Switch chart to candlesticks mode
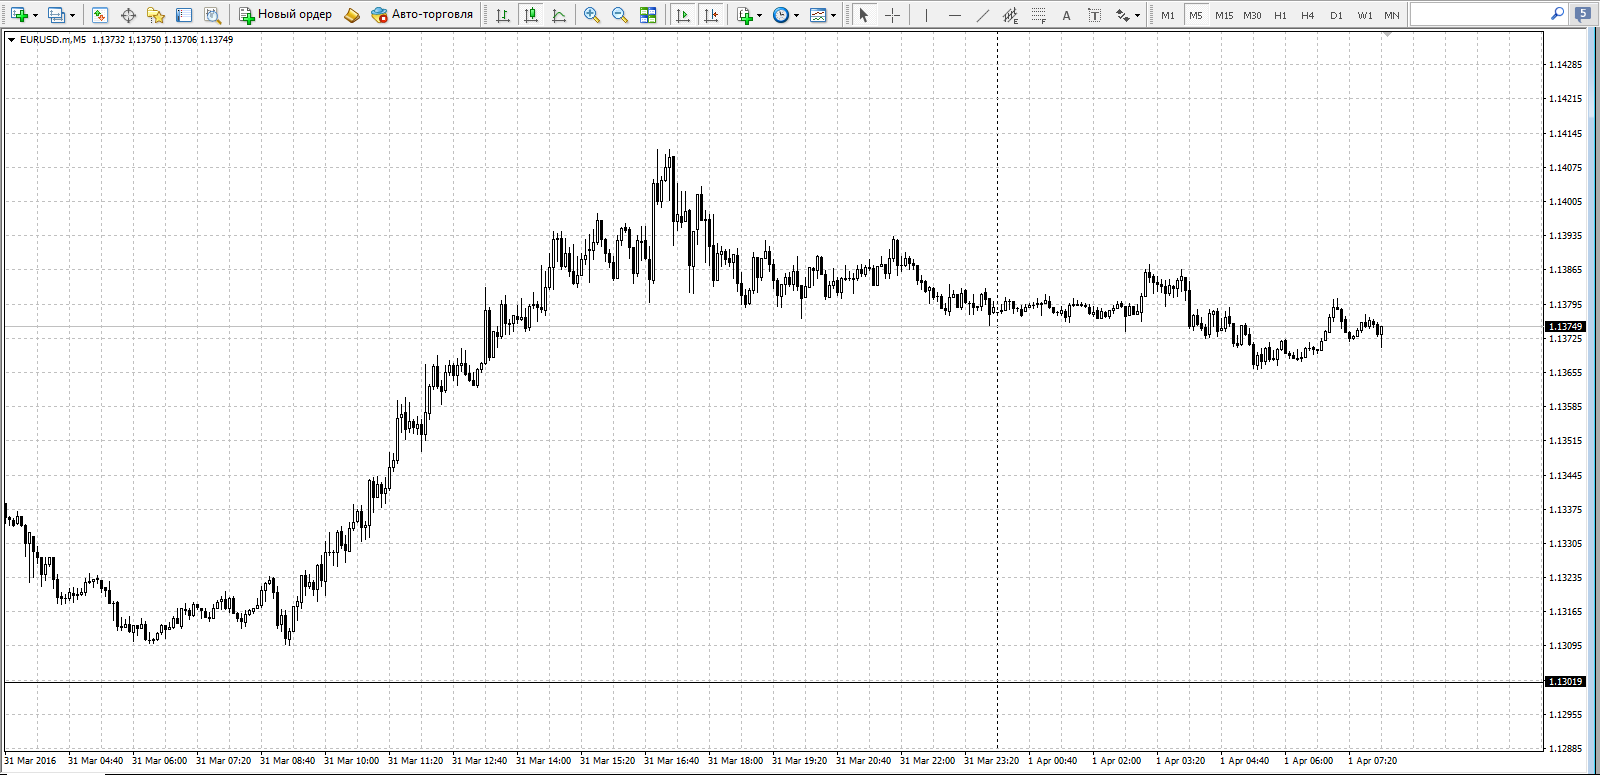Image resolution: width=1600 pixels, height=775 pixels. [x=531, y=15]
